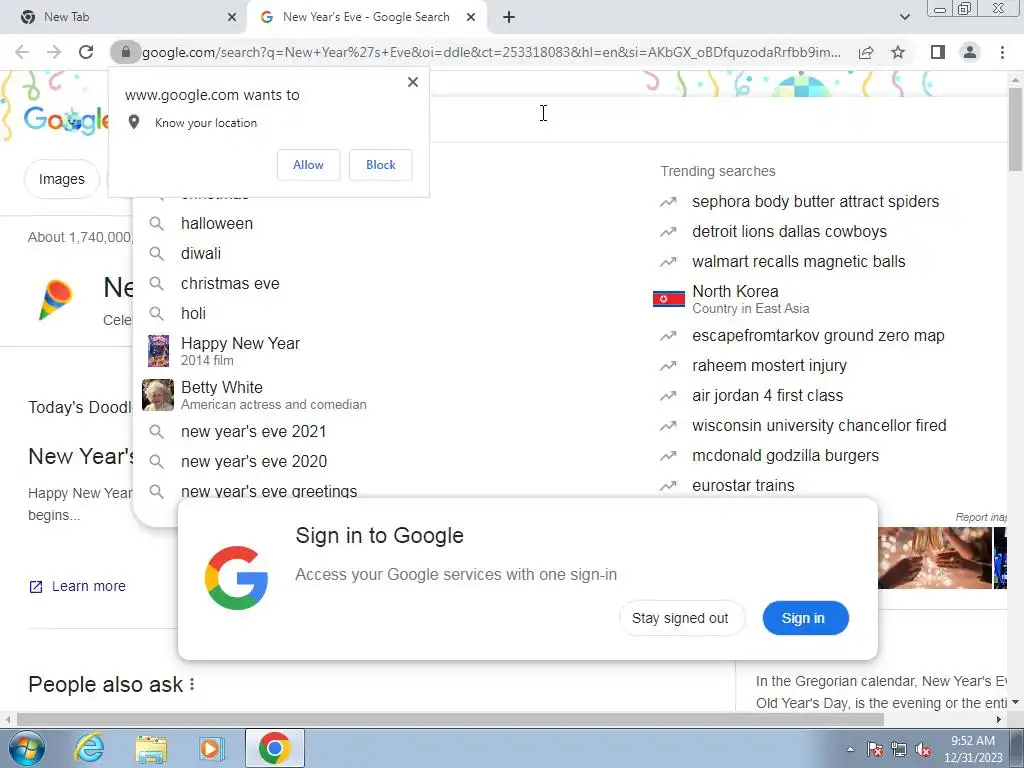This screenshot has width=1024, height=768.
Task: Share this page using the share icon
Action: coord(866,52)
